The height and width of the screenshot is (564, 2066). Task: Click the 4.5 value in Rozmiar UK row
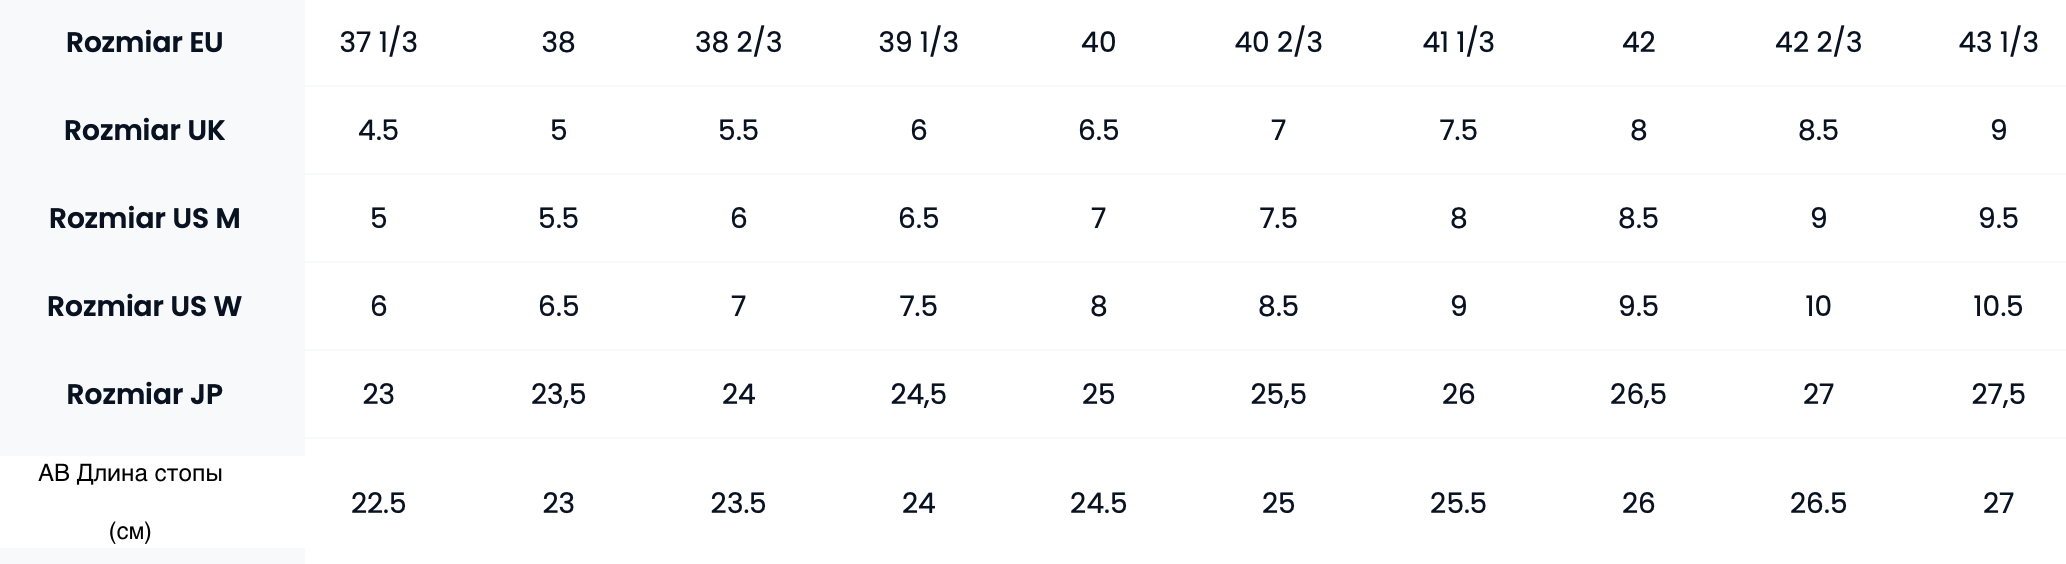coord(378,130)
